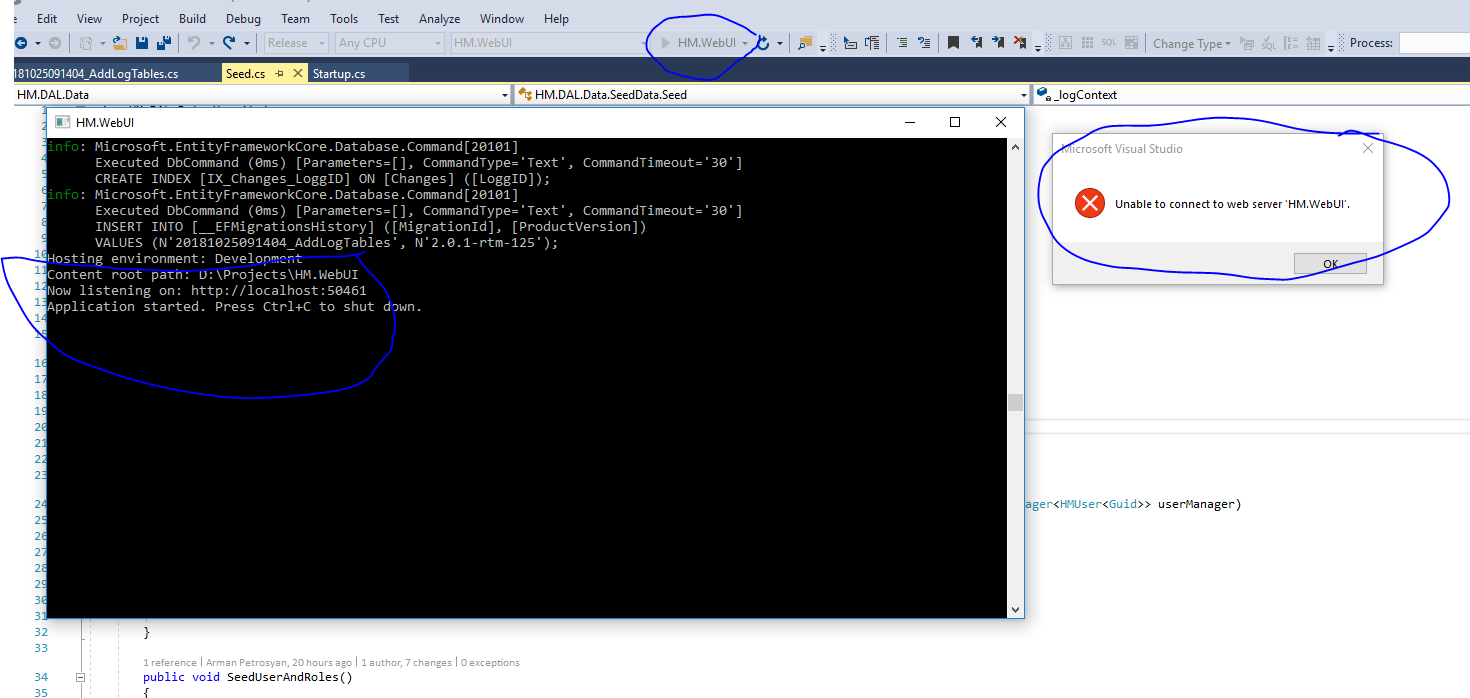Click the greyed SQL toolbar icon
The width and height of the screenshot is (1470, 698).
pos(1109,43)
